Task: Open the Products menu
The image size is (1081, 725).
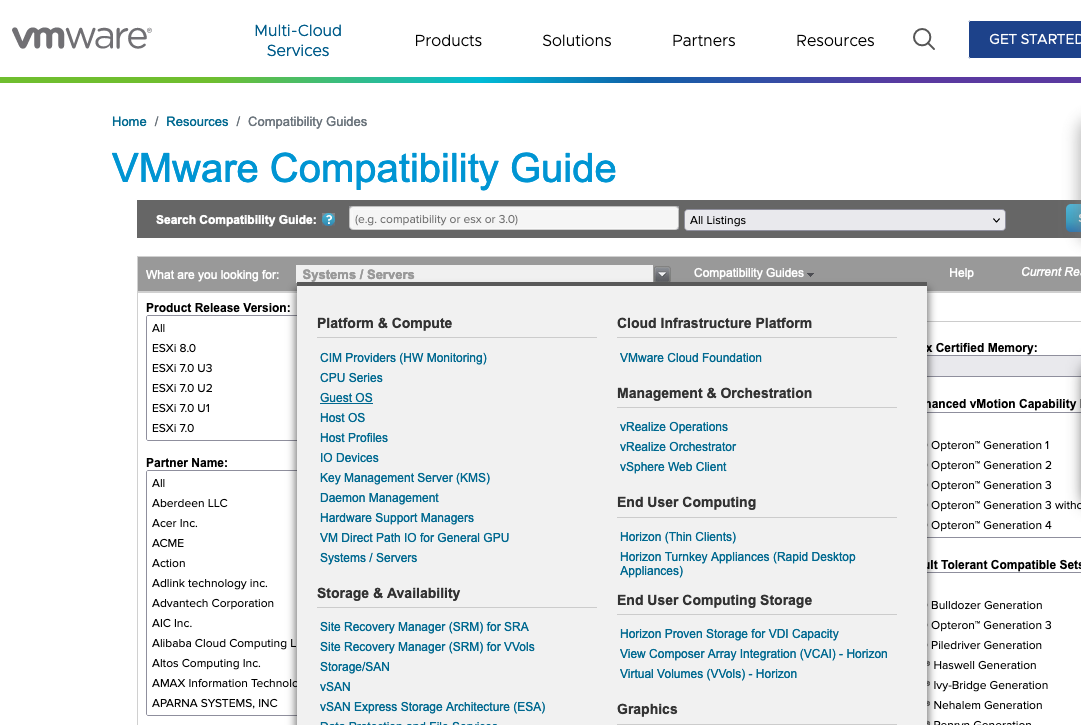Action: (x=448, y=41)
